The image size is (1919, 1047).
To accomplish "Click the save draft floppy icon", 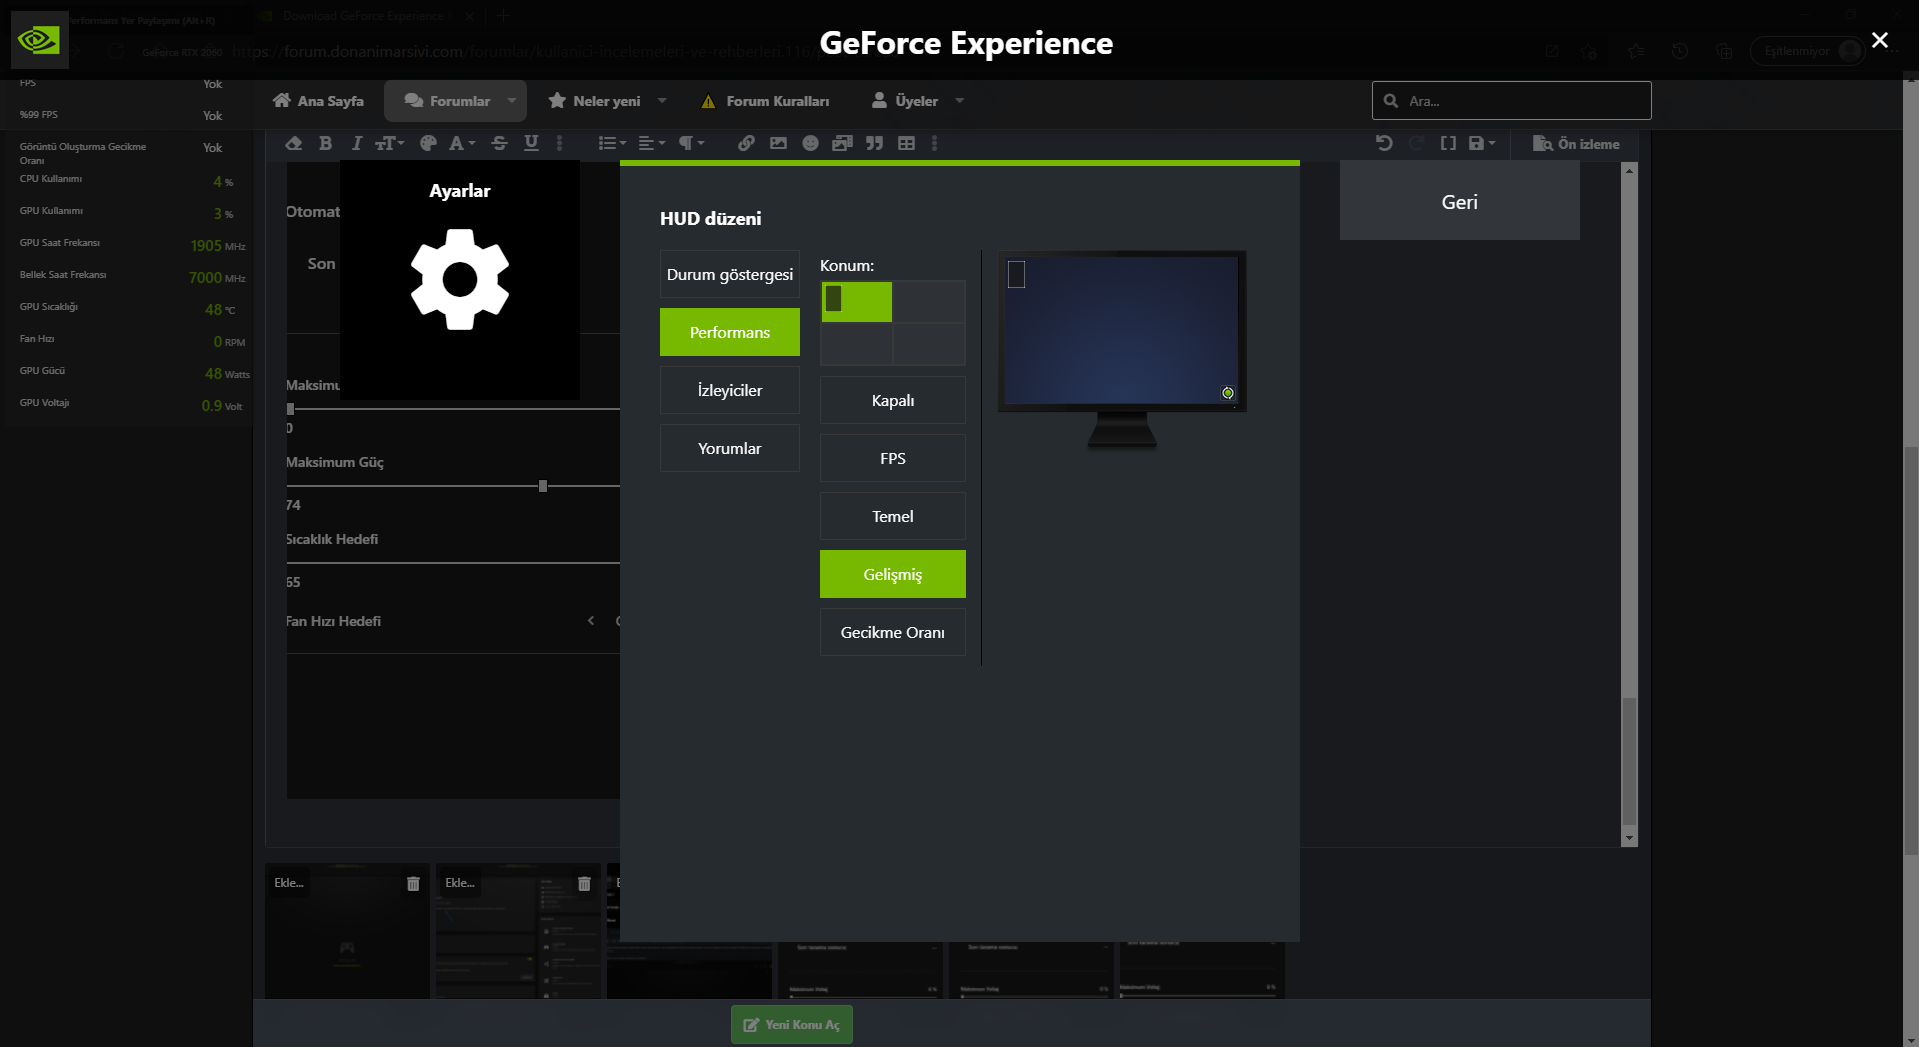I will coord(1481,143).
